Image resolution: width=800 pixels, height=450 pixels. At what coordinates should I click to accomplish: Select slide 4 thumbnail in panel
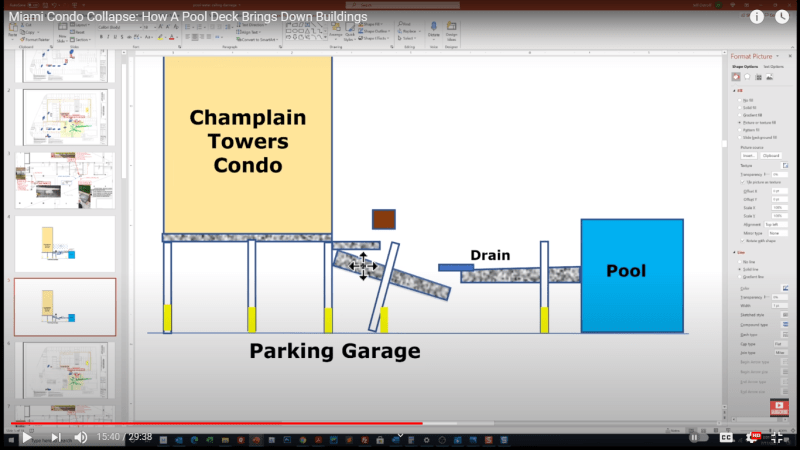click(x=65, y=244)
